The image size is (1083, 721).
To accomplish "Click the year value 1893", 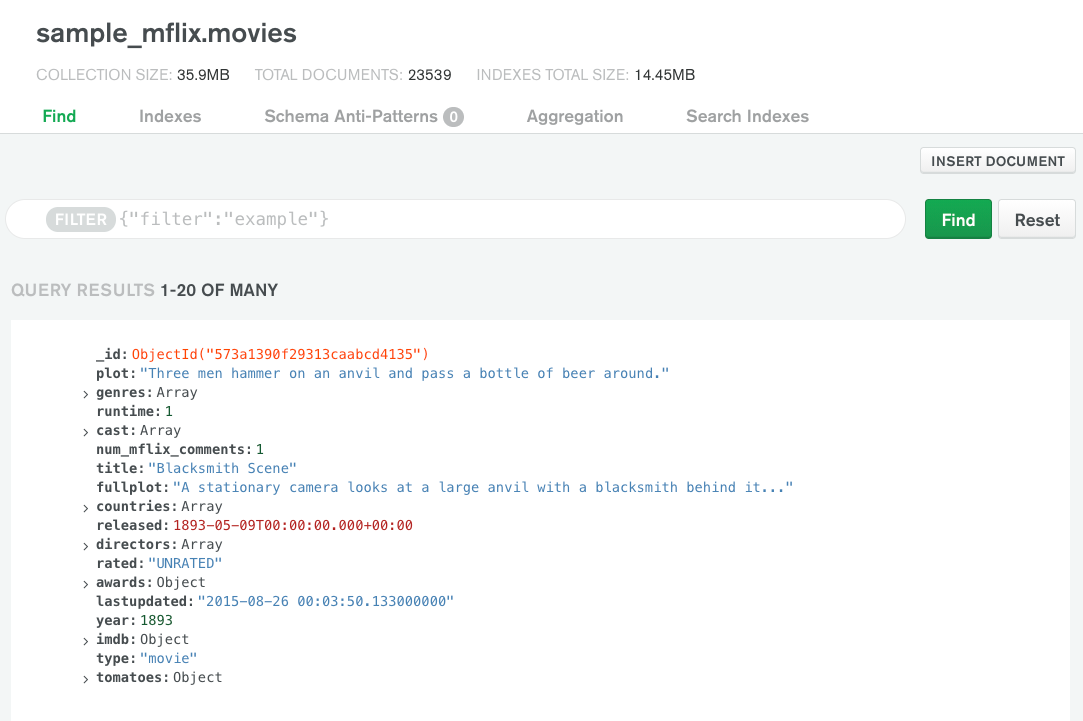I will pos(156,621).
